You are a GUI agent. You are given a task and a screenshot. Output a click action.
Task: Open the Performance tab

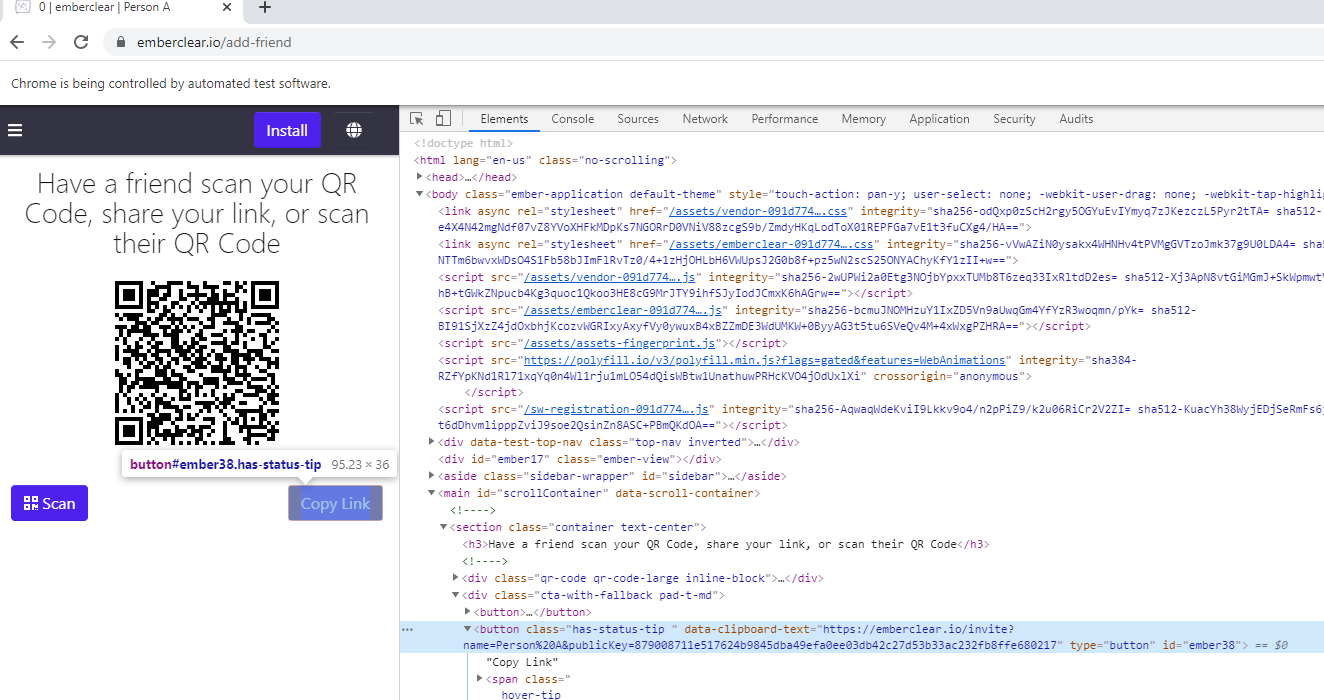tap(785, 118)
